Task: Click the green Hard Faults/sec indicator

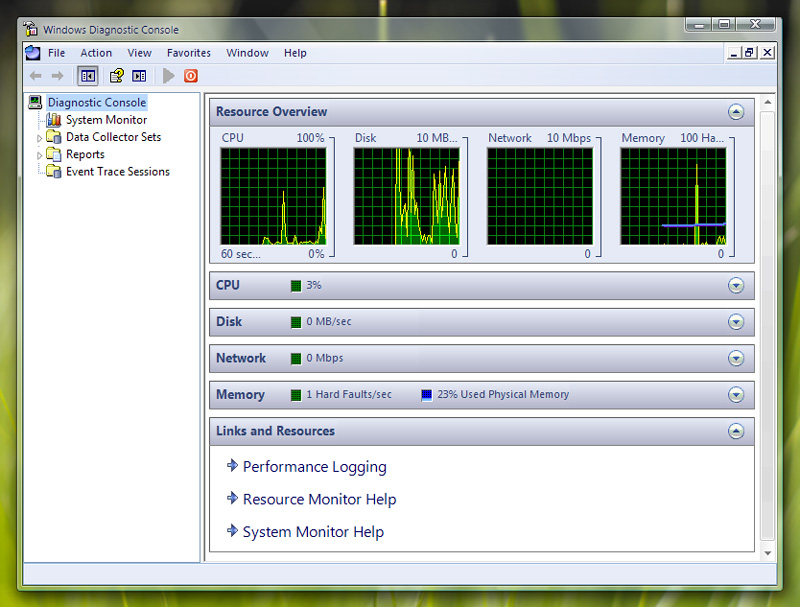Action: pyautogui.click(x=296, y=395)
